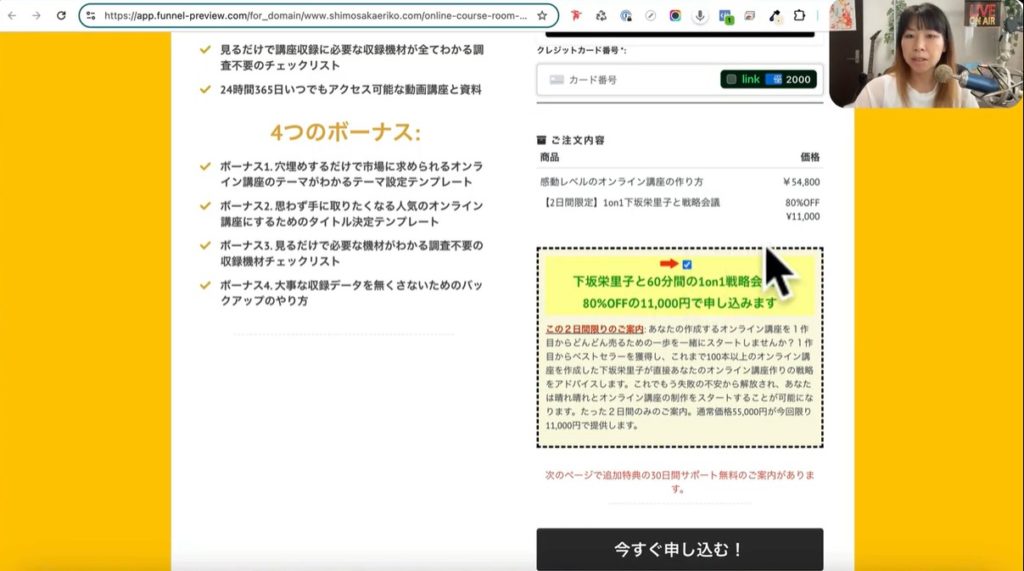Click the recycle arrows extension icon
Screen dimensions: 1024x571
pyautogui.click(x=601, y=16)
